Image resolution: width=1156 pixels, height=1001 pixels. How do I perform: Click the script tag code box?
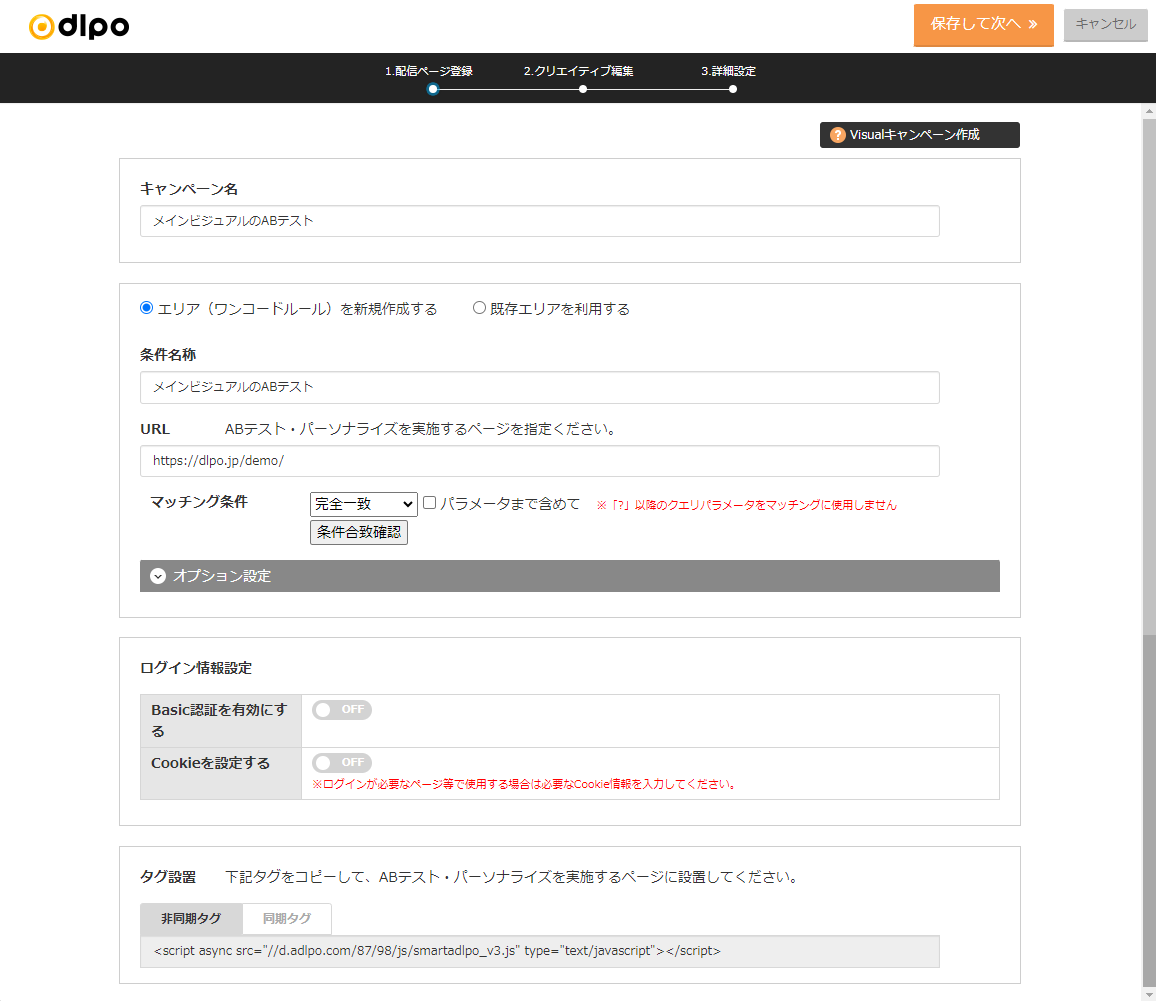pos(540,951)
